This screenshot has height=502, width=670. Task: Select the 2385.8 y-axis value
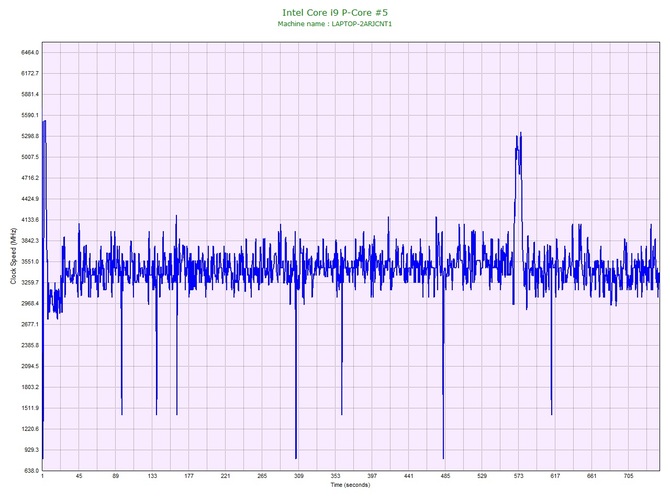tap(30, 346)
